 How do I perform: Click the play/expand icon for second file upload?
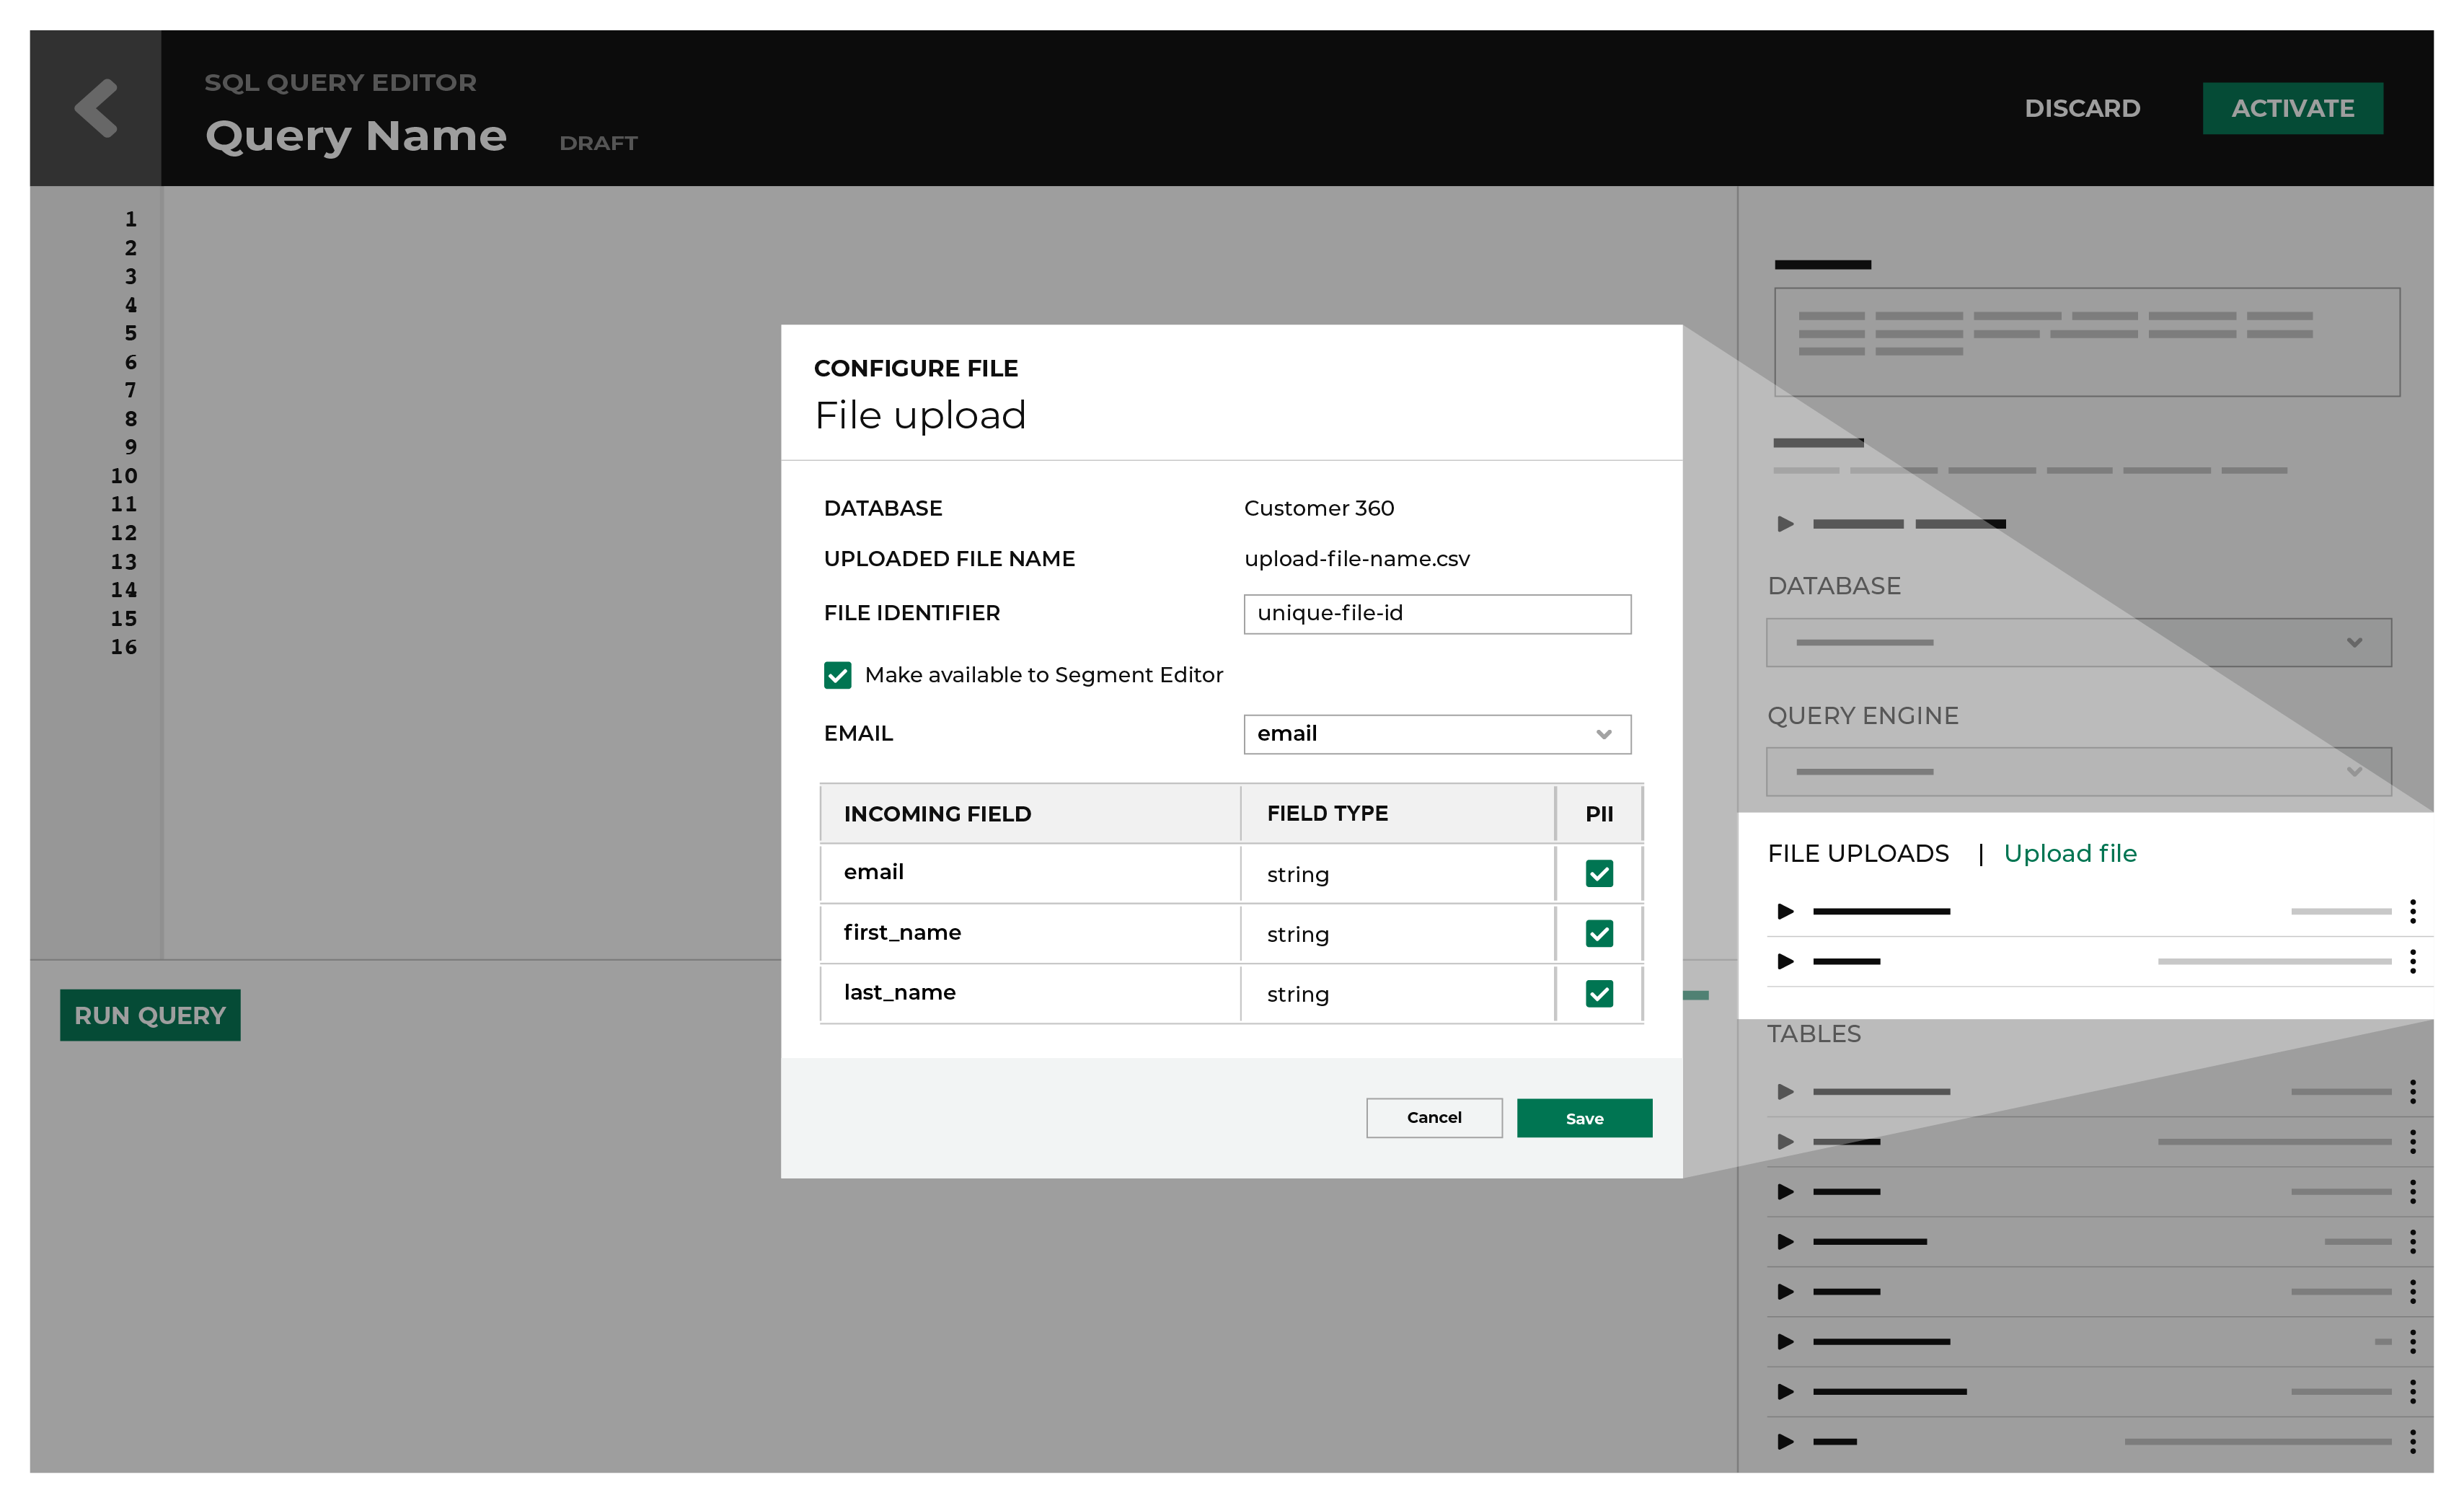pyautogui.click(x=1788, y=961)
